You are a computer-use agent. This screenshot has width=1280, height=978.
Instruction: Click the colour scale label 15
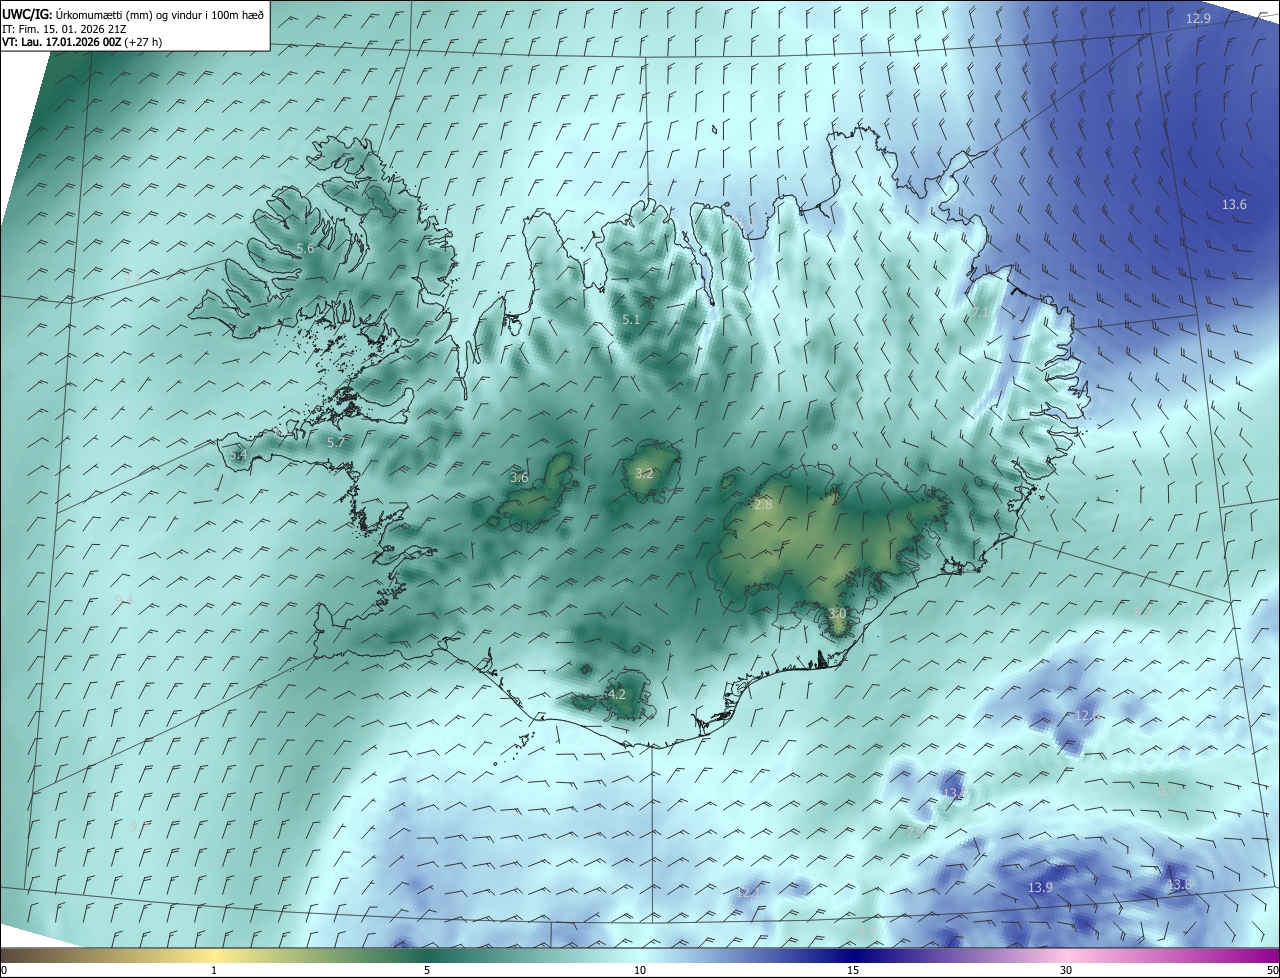pyautogui.click(x=853, y=971)
